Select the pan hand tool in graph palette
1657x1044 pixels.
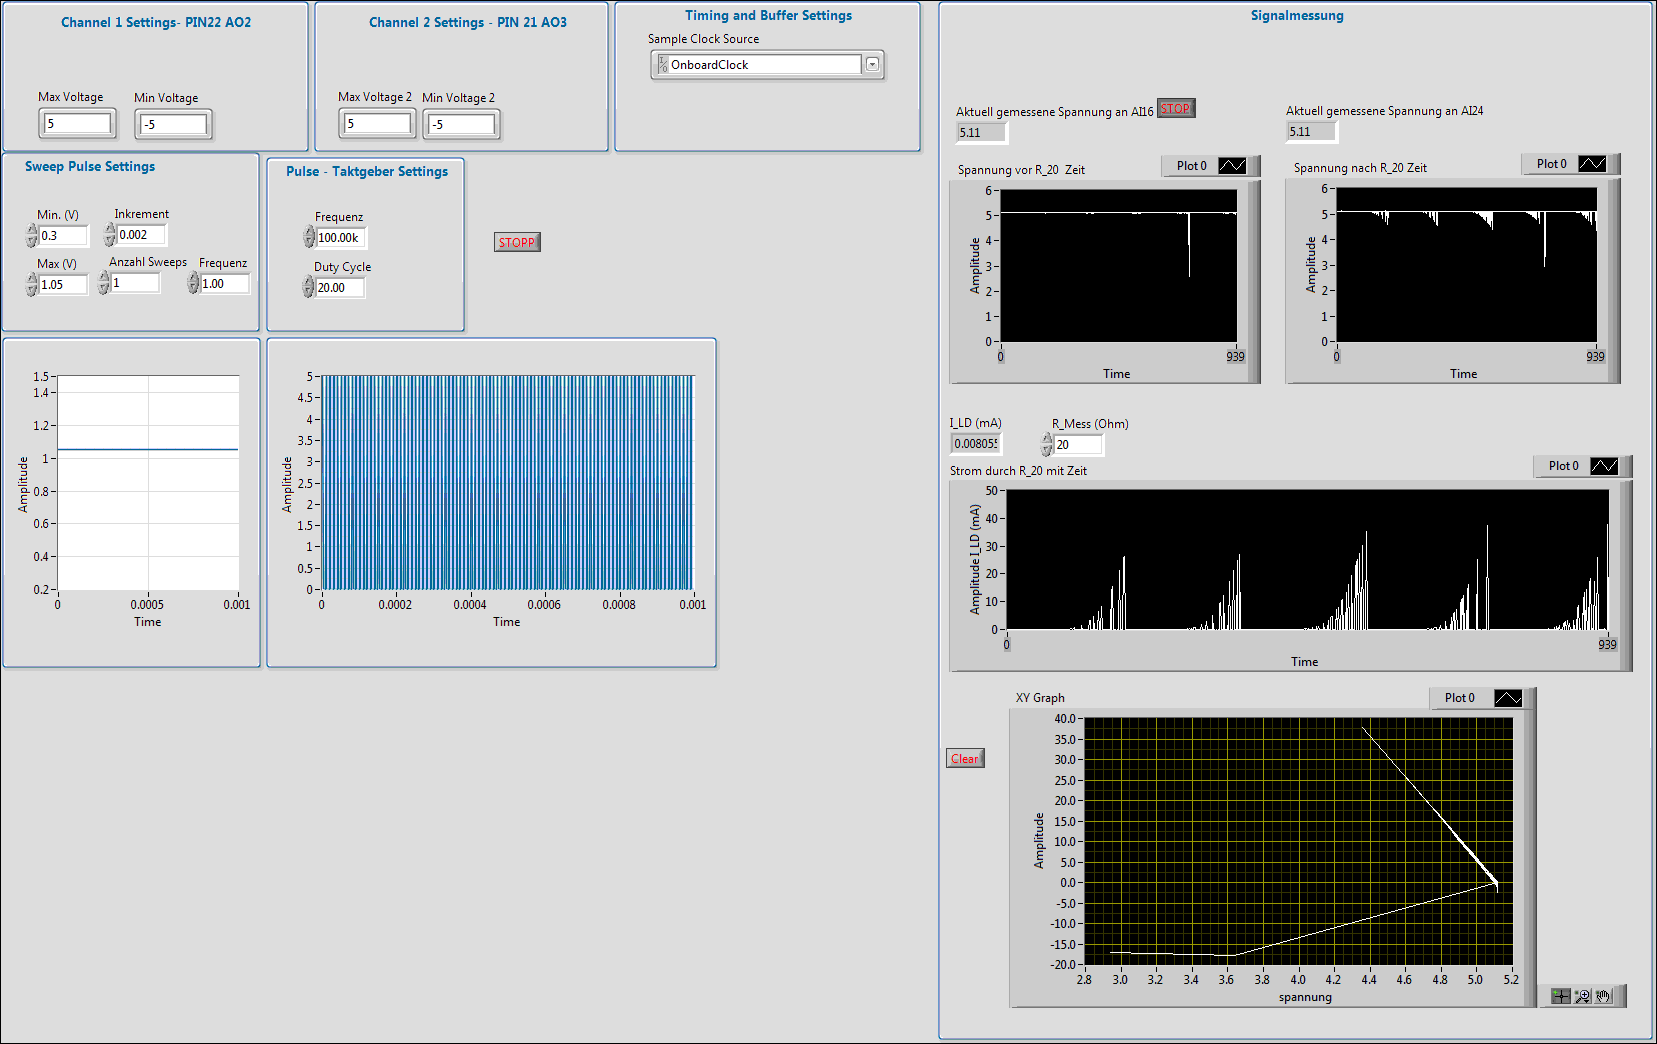pyautogui.click(x=1604, y=996)
